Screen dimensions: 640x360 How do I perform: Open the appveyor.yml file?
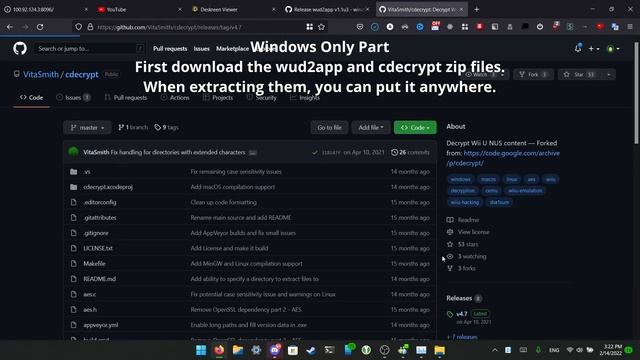[x=100, y=325]
